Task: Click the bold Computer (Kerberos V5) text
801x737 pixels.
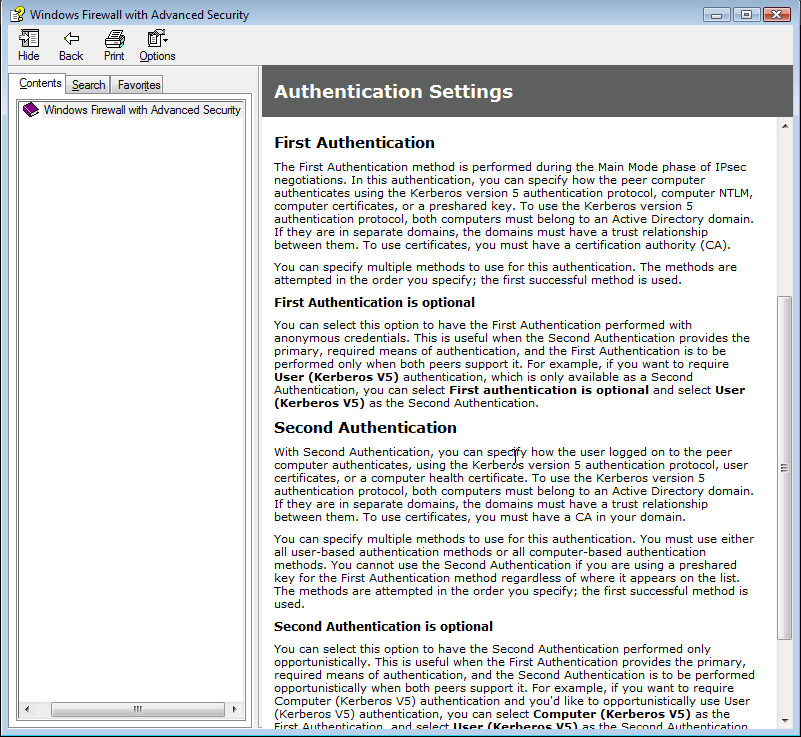Action: pyautogui.click(x=611, y=714)
